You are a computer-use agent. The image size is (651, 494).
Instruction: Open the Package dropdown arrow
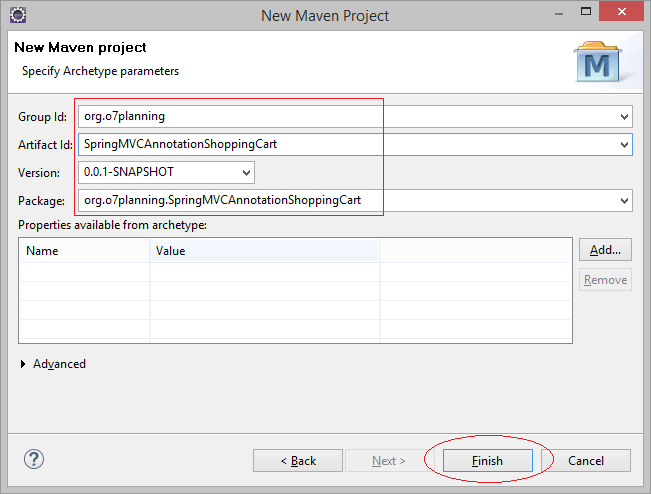(x=624, y=201)
